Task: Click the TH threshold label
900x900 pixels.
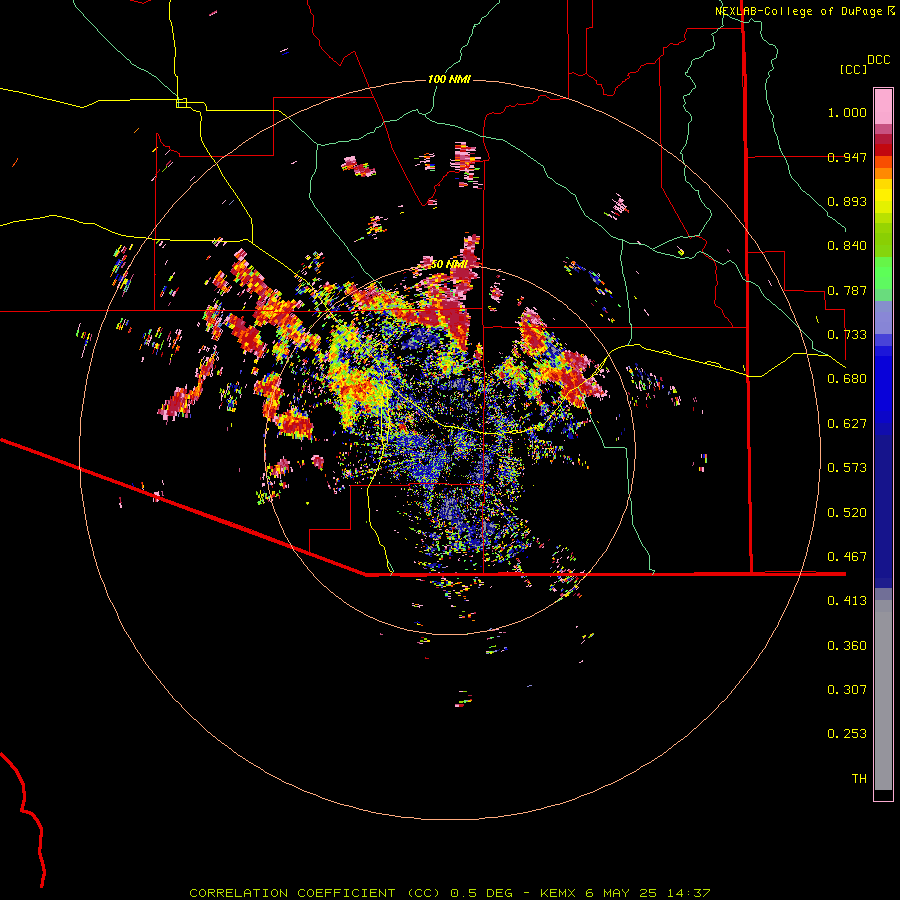Action: tap(859, 779)
